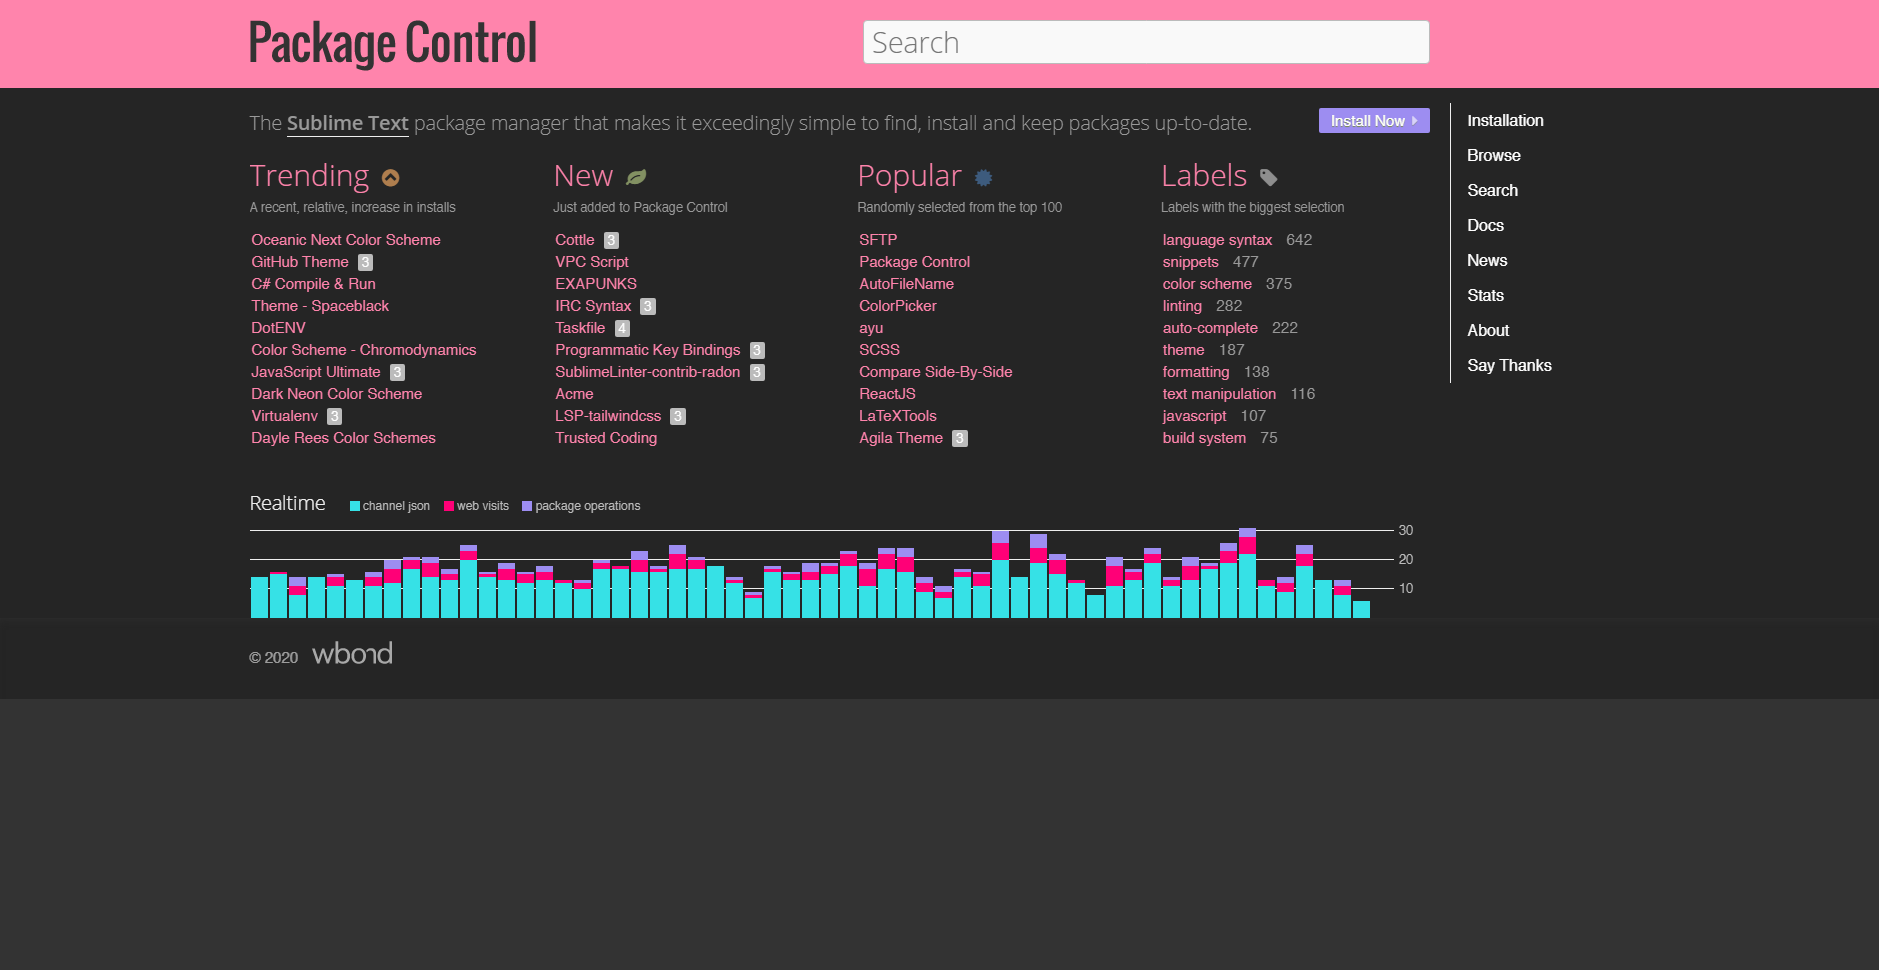Click the channel json legend swatch

(354, 506)
